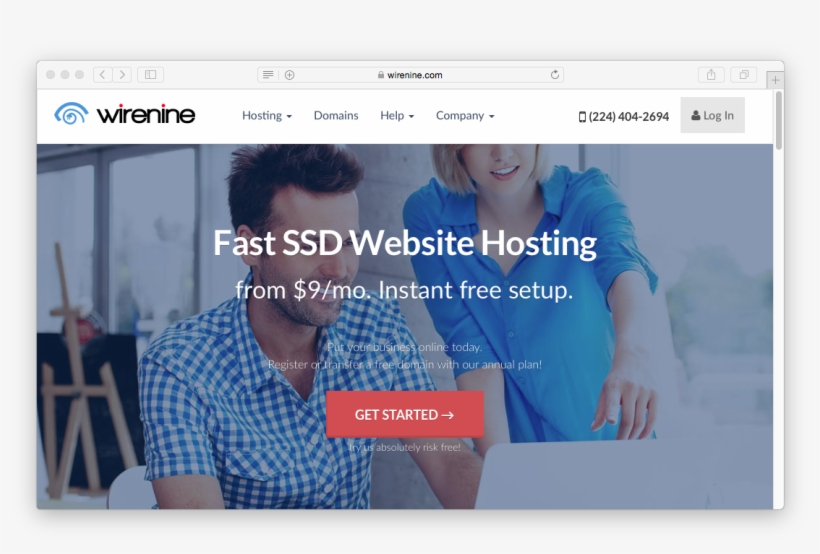Screen dimensions: 820x554
Task: Click the (224) 404-2694 phone number
Action: pyautogui.click(x=624, y=117)
